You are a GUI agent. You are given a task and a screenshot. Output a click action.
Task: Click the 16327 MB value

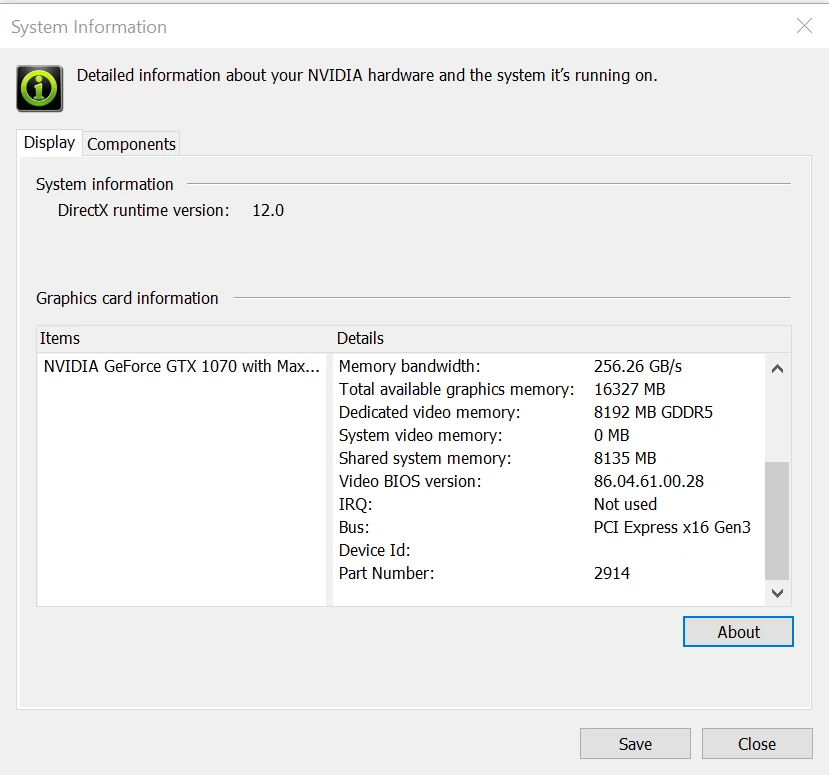(x=629, y=389)
